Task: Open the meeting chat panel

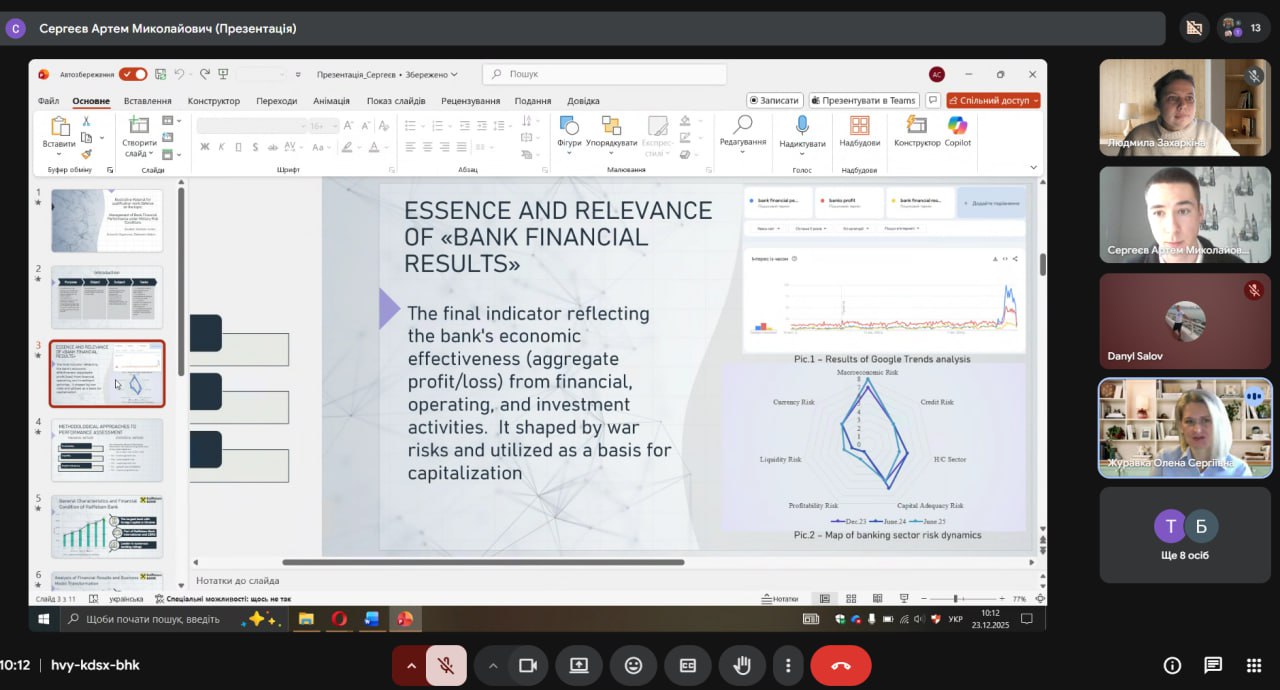Action: [1213, 666]
